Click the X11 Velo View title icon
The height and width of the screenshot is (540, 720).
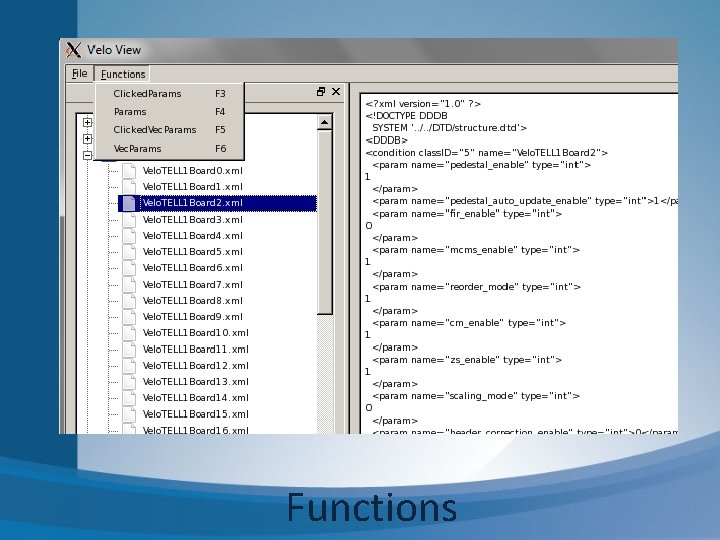(x=73, y=50)
